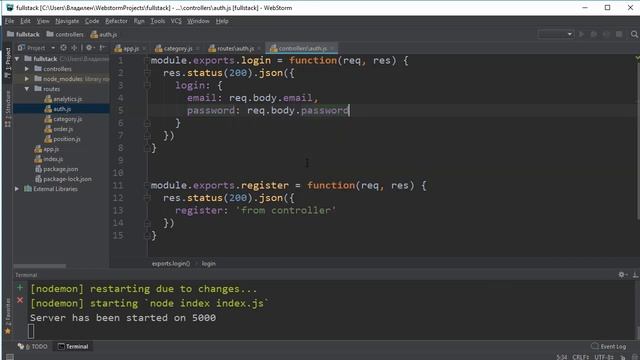Image resolution: width=640 pixels, height=360 pixels.
Task: Click CRLF line separator in status bar
Action: click(x=580, y=357)
